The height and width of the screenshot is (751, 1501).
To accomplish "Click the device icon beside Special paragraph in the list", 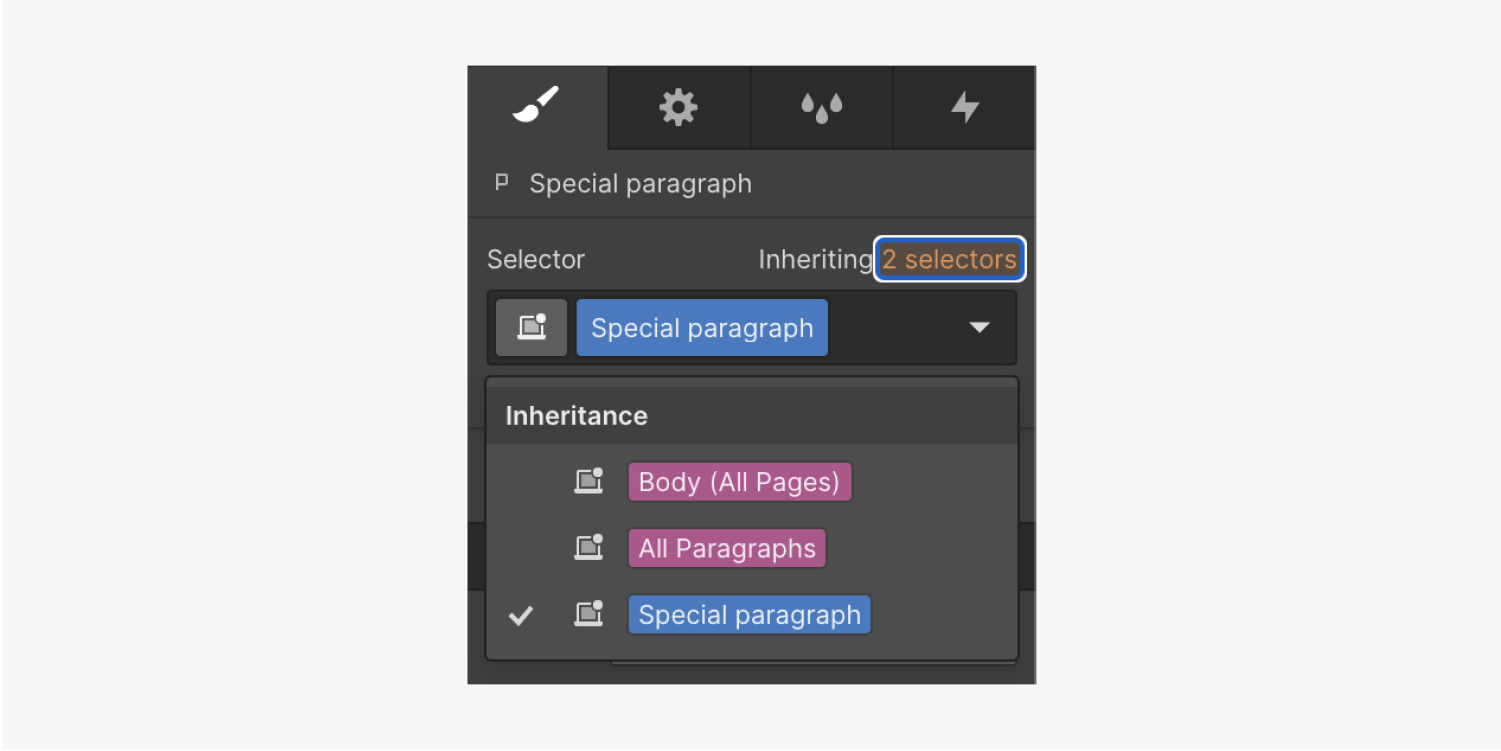I will coord(589,614).
